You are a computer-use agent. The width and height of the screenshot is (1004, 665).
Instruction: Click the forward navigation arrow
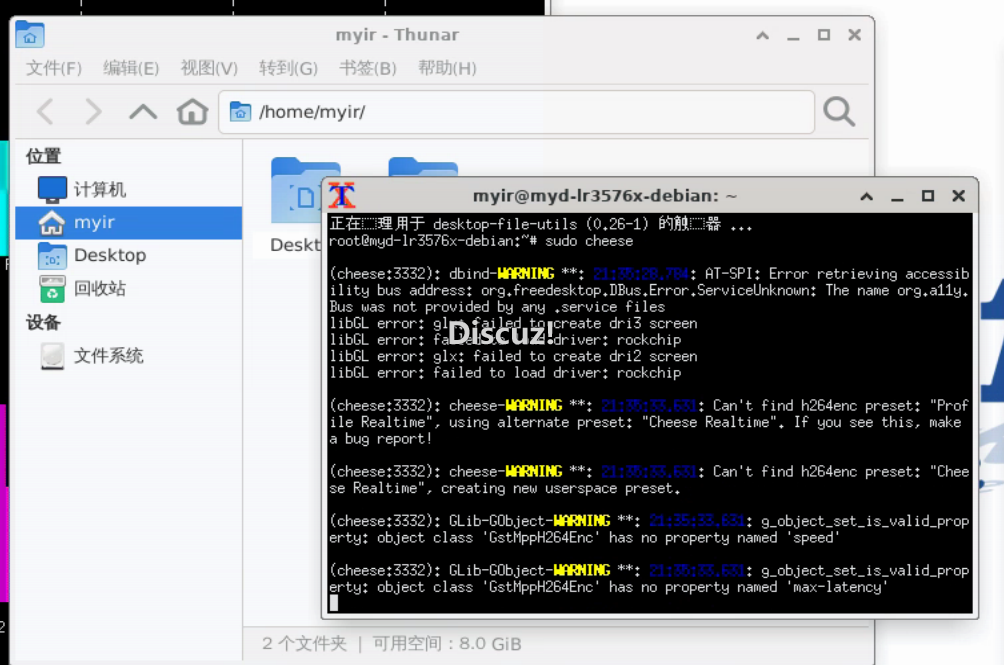click(93, 111)
